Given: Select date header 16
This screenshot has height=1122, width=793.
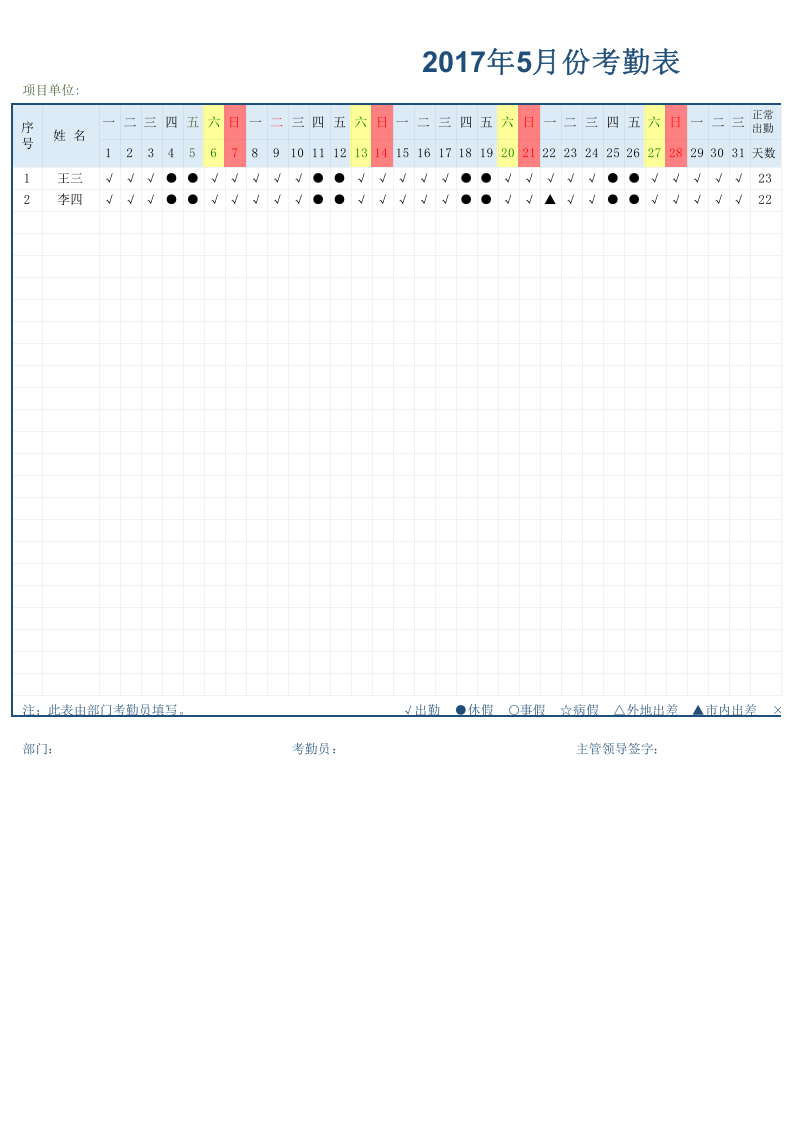Looking at the screenshot, I should (424, 153).
